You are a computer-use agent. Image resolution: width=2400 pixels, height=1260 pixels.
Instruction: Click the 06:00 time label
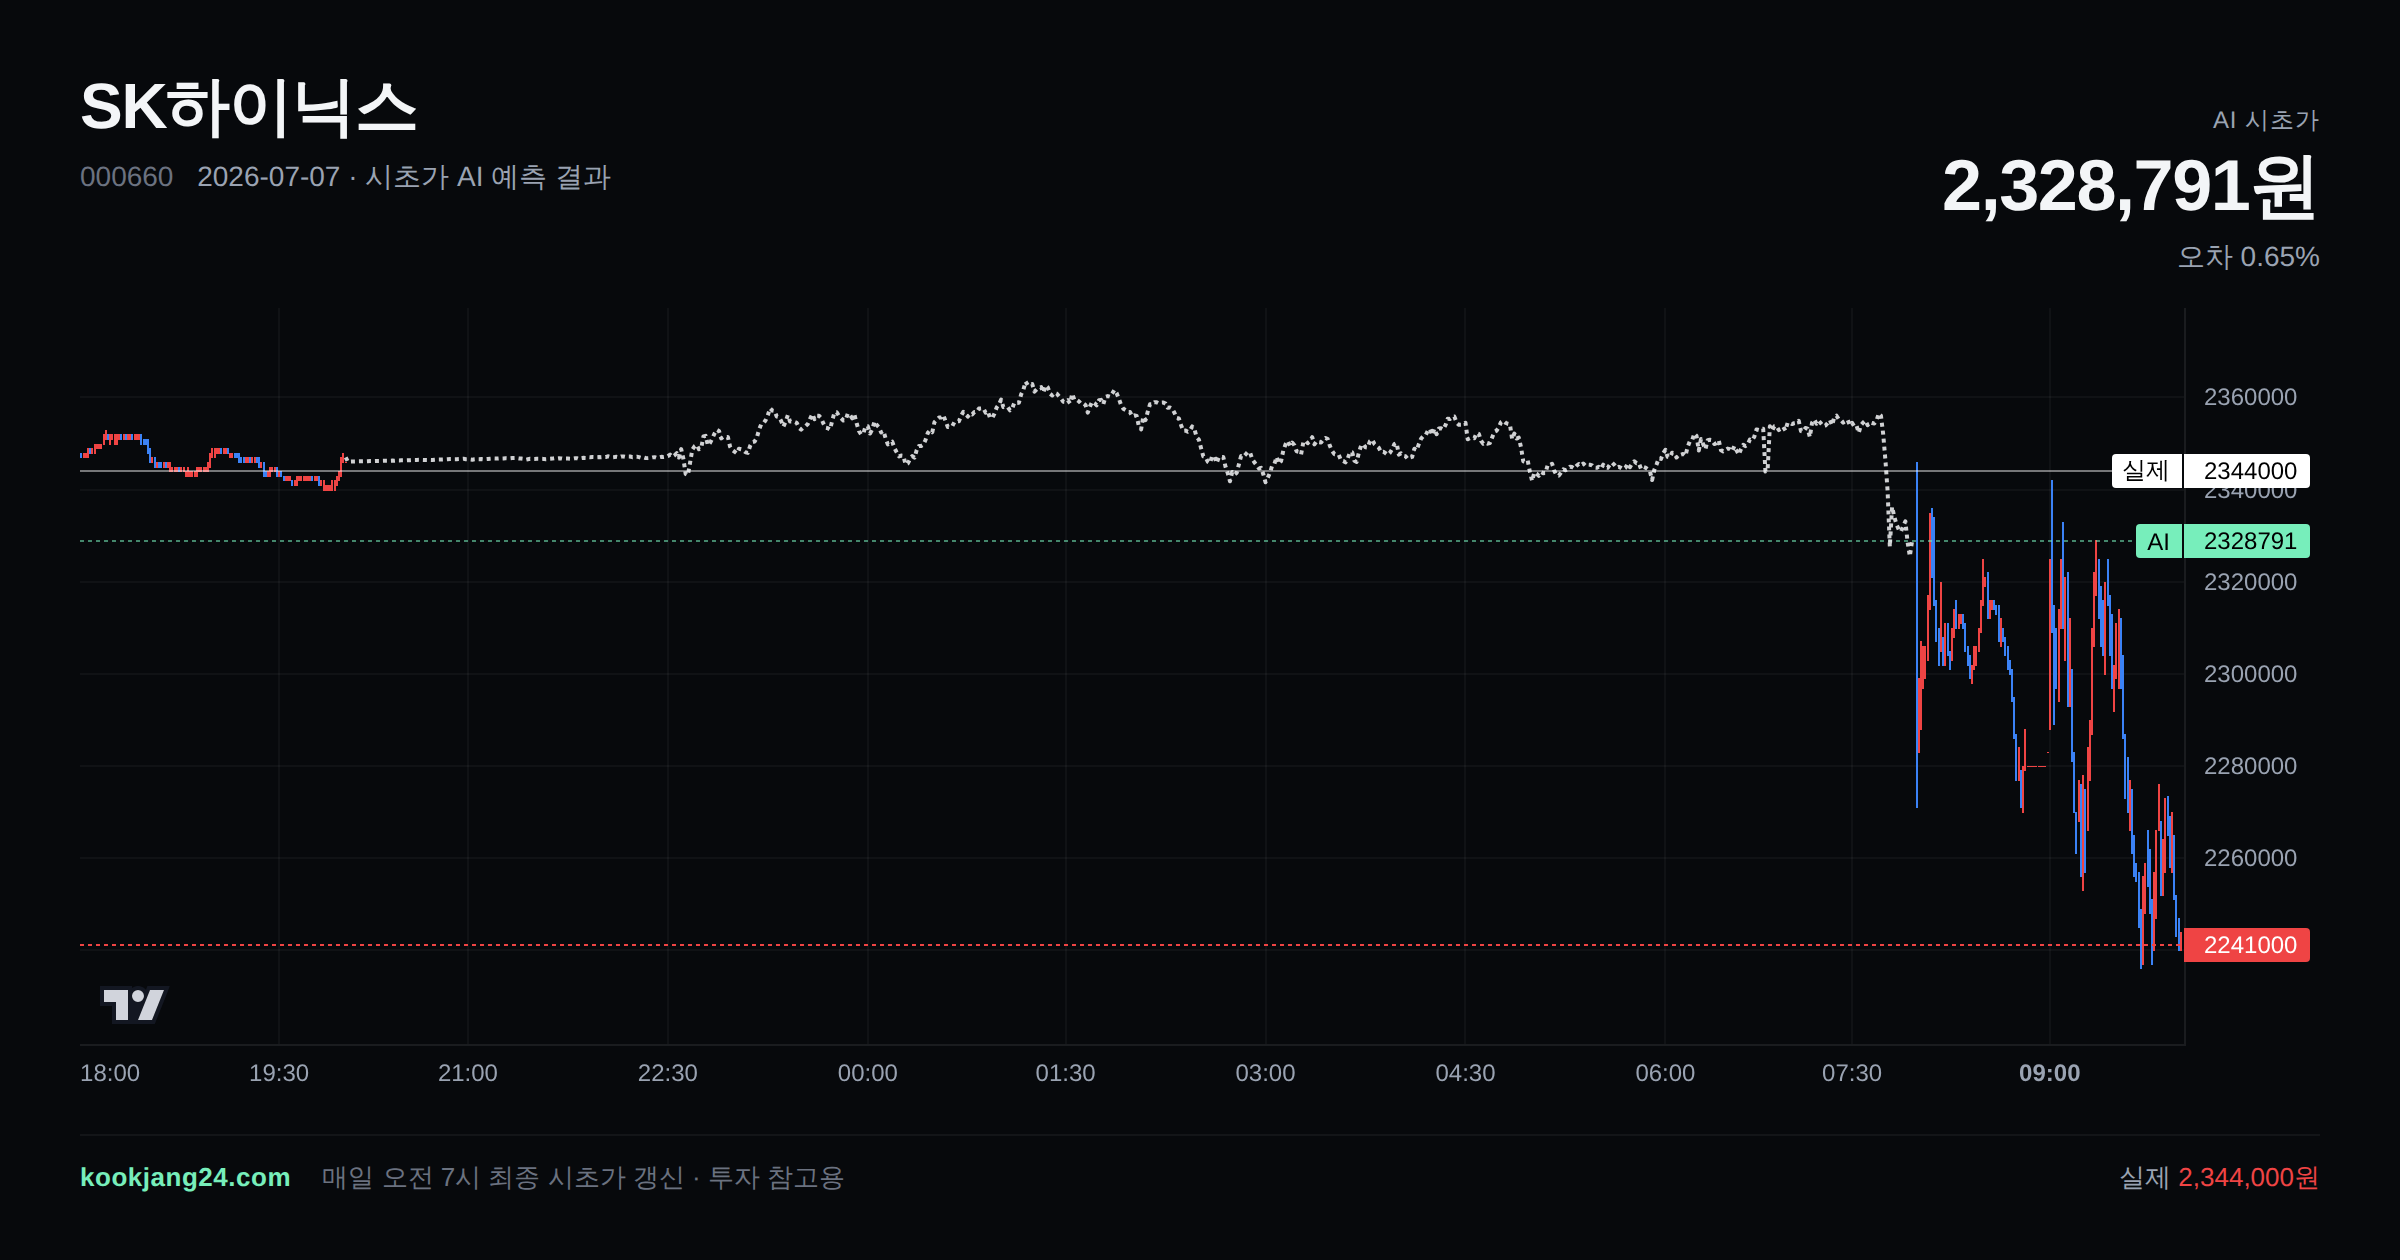coord(1666,1073)
